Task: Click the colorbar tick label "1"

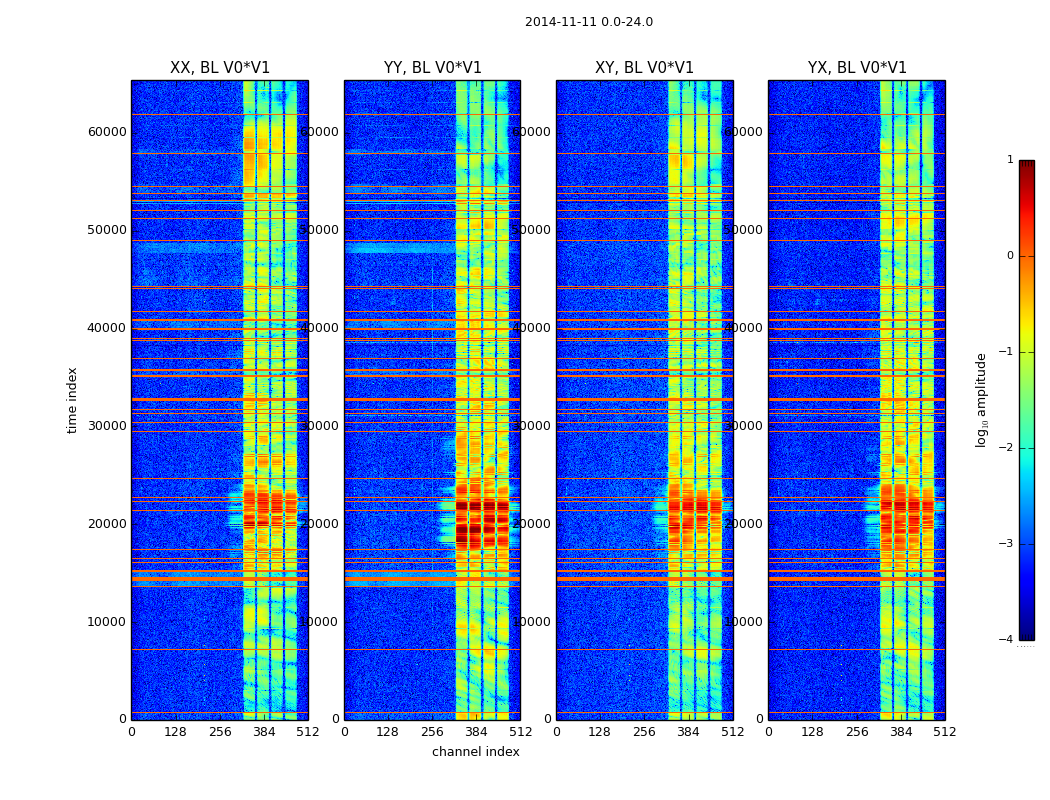Action: coord(1009,160)
